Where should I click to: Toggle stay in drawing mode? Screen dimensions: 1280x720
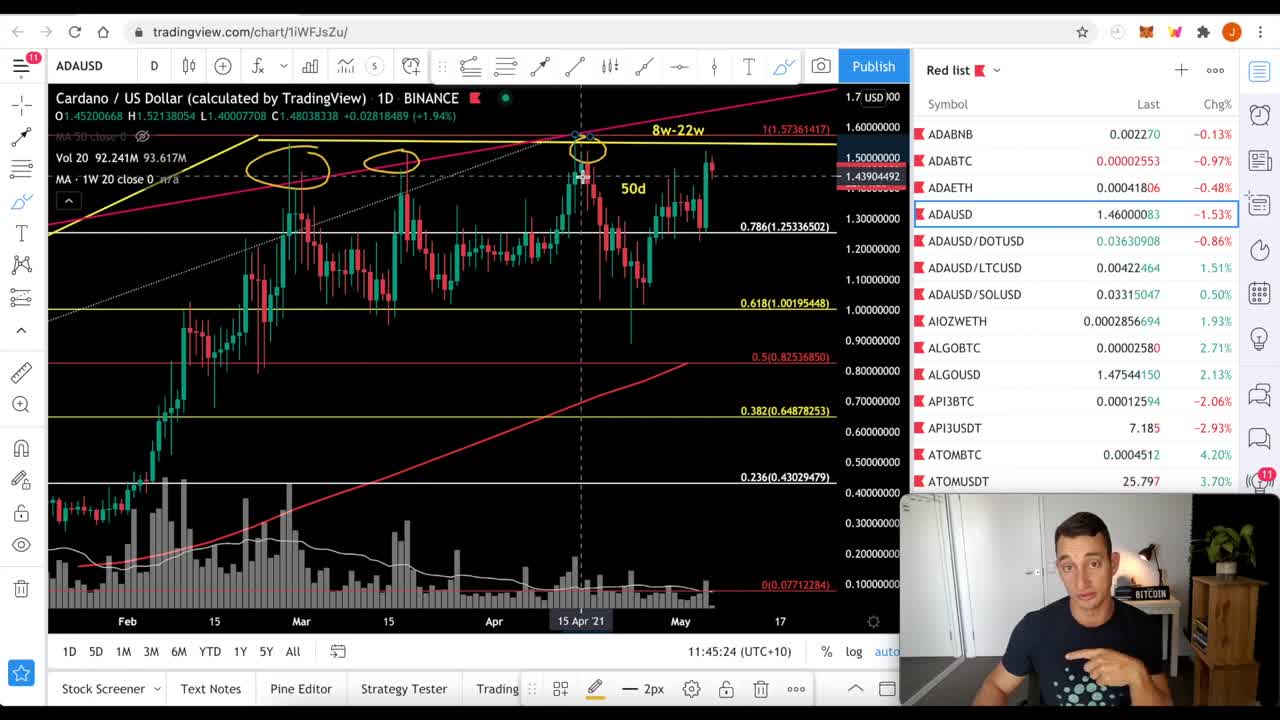21,480
